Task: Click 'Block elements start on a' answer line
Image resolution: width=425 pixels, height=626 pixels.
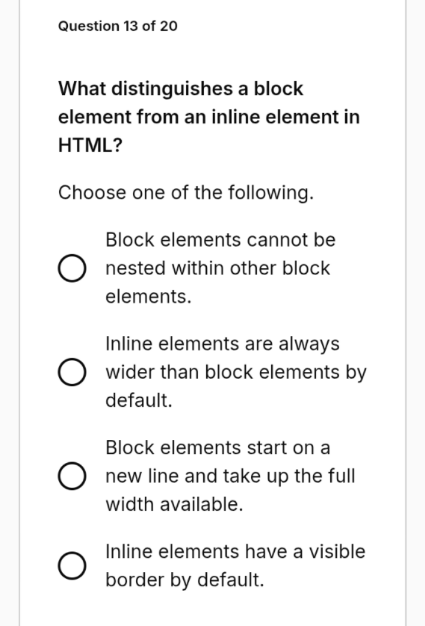Action: [x=218, y=448]
